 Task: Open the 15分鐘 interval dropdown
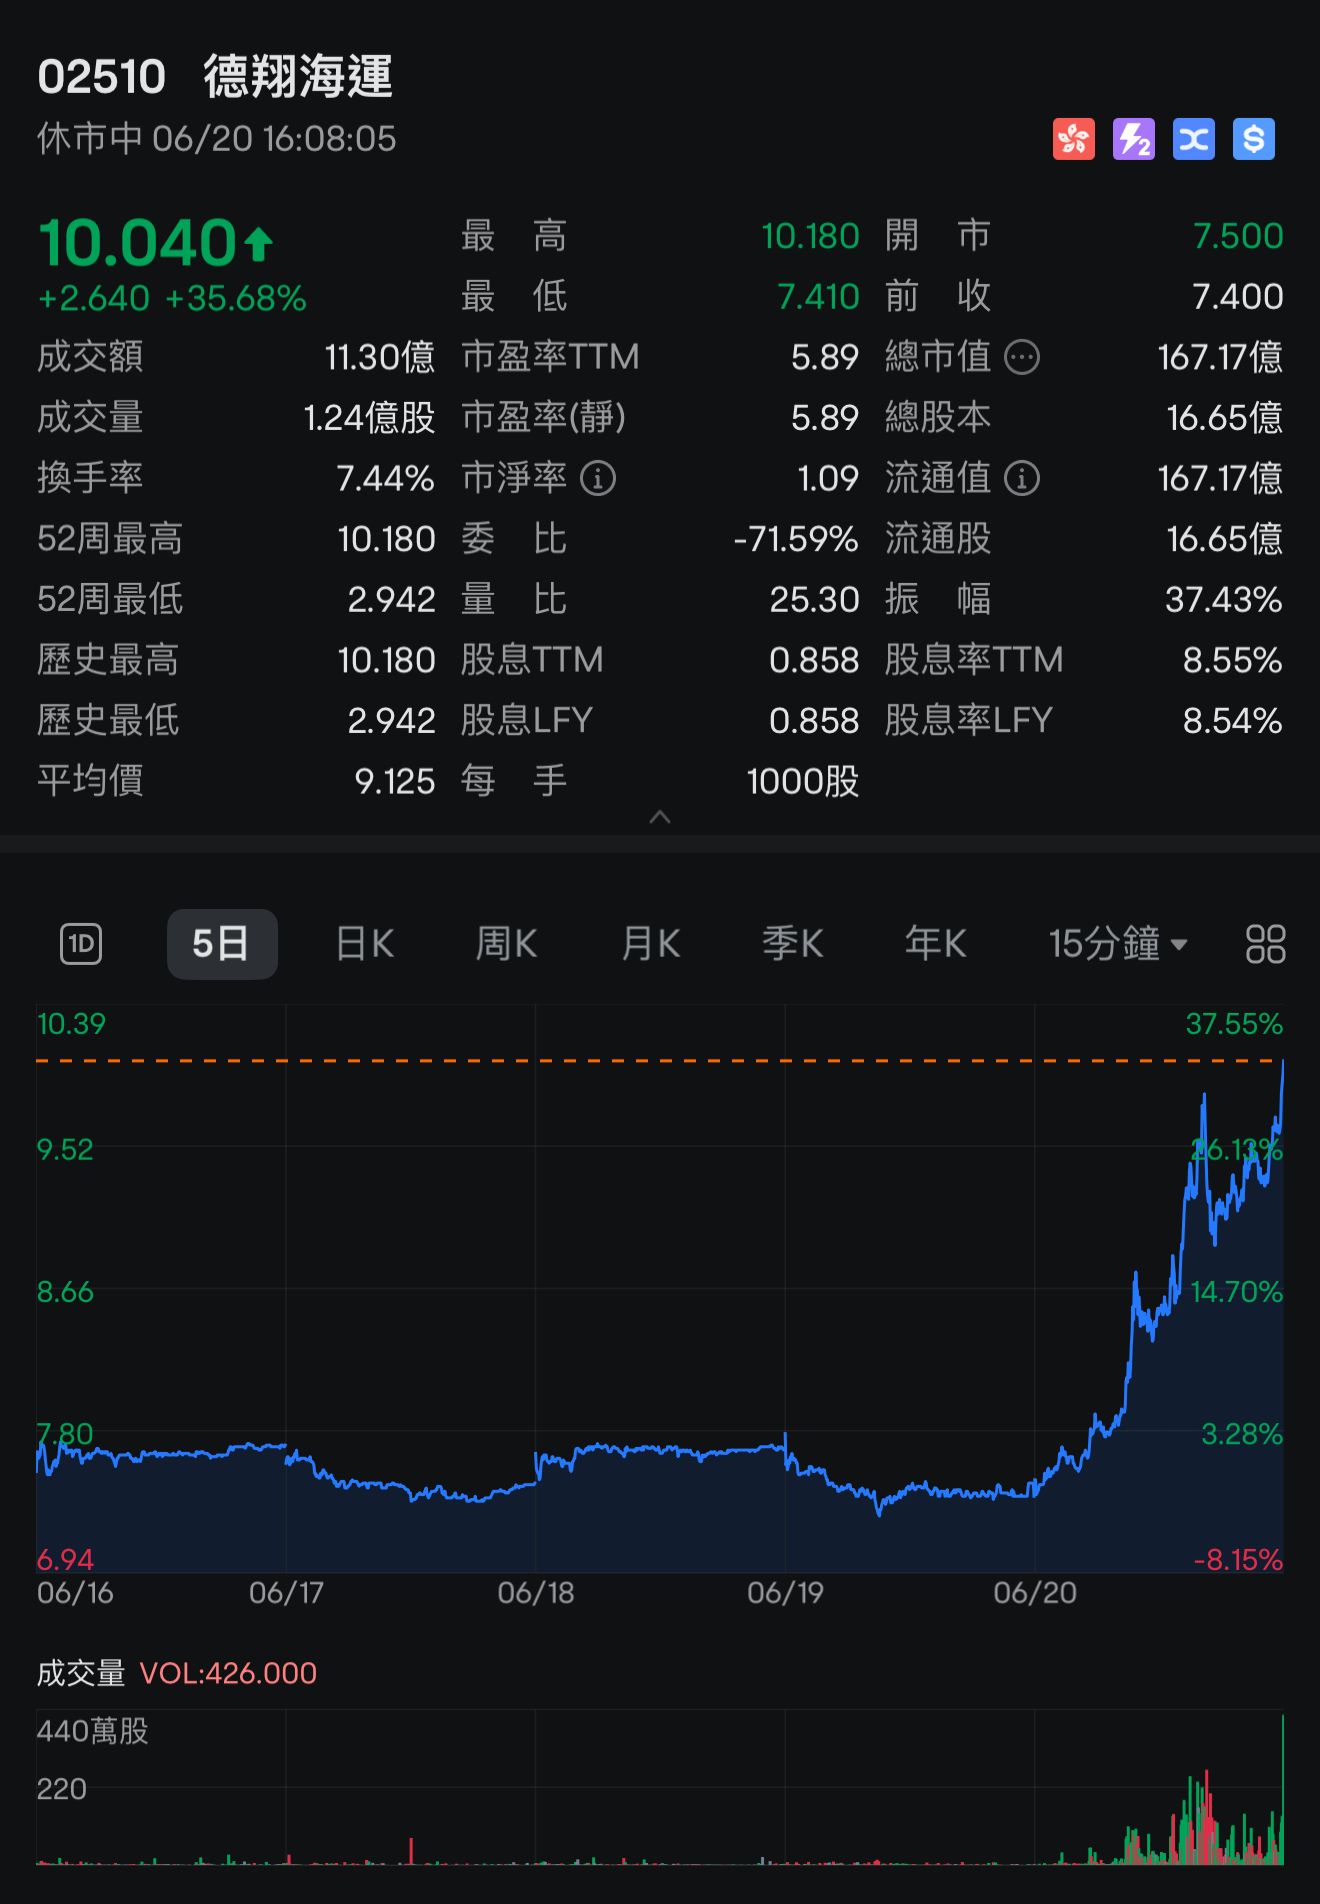coord(1118,943)
